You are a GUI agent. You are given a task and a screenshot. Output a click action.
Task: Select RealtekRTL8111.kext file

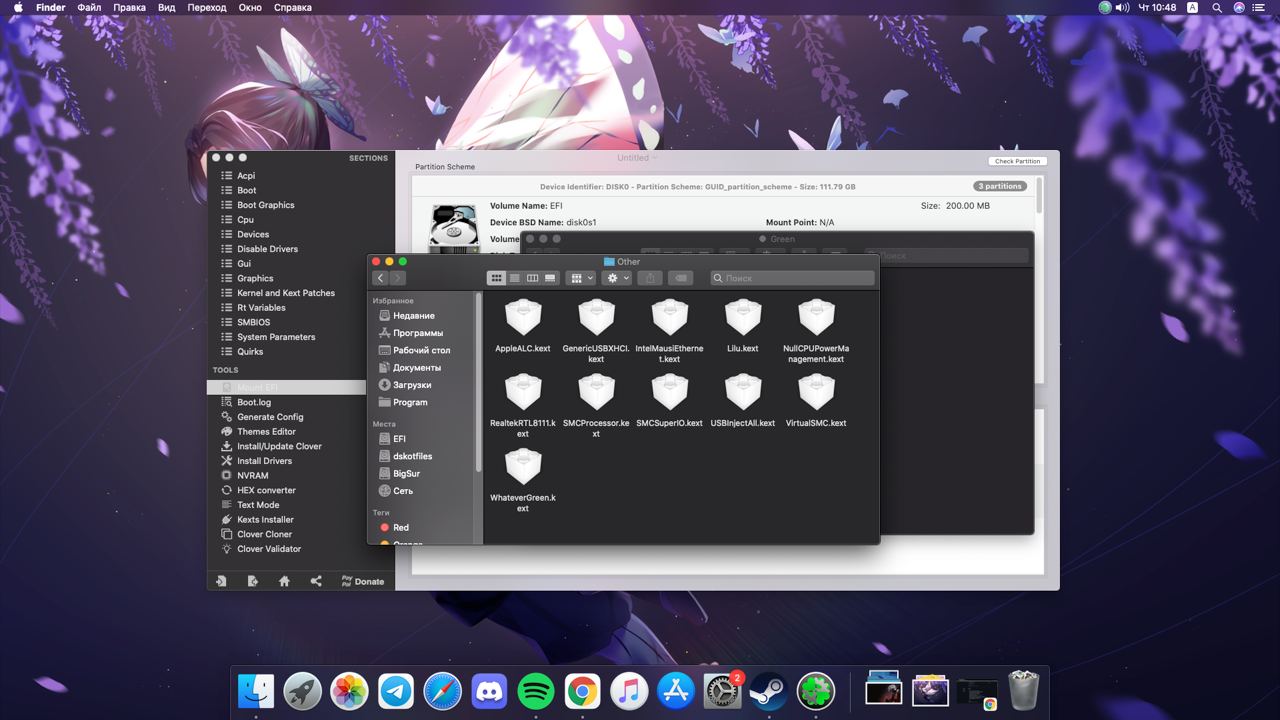(523, 405)
